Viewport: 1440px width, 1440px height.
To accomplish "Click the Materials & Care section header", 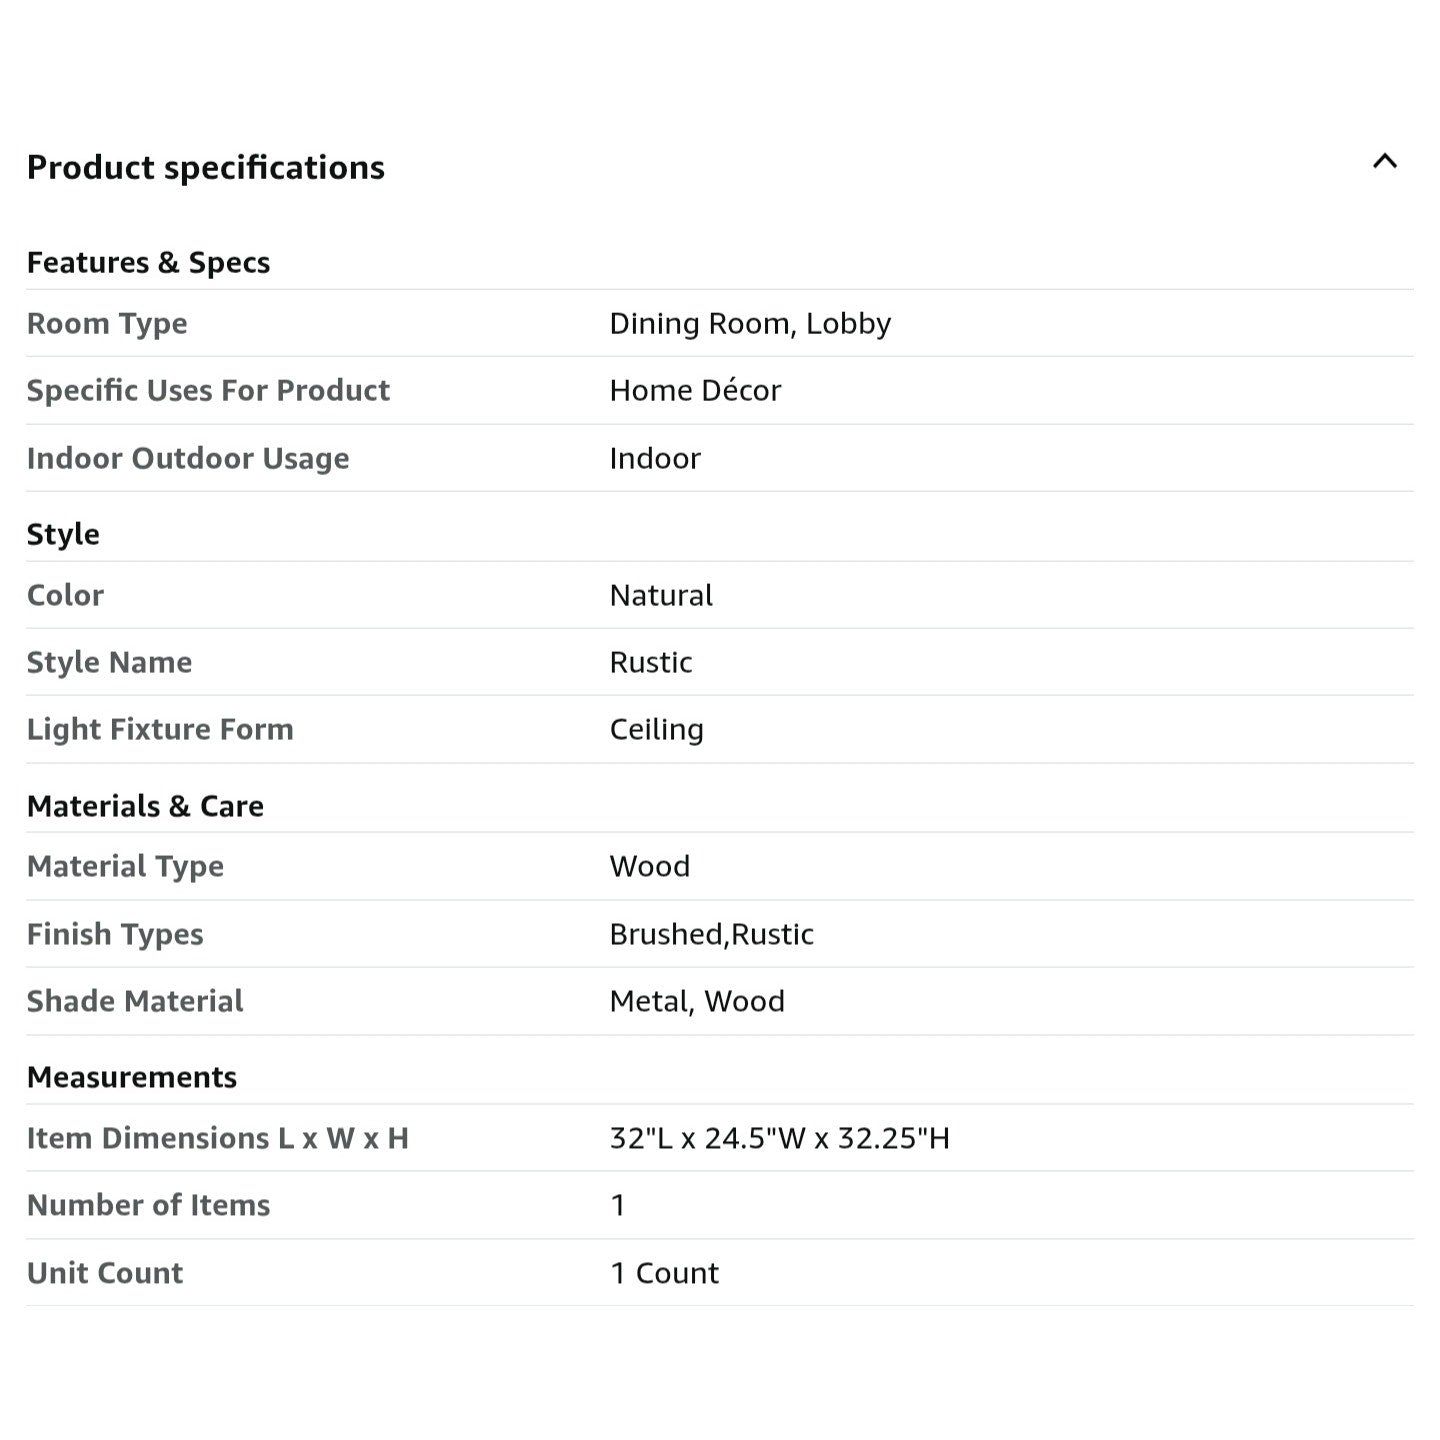I will [145, 806].
